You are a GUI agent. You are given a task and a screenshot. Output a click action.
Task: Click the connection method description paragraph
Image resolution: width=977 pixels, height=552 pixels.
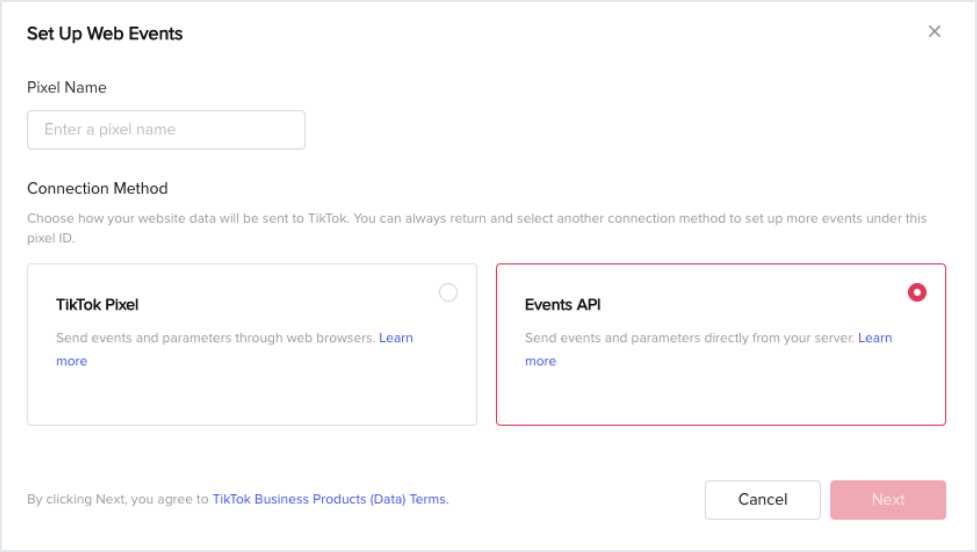pos(476,218)
